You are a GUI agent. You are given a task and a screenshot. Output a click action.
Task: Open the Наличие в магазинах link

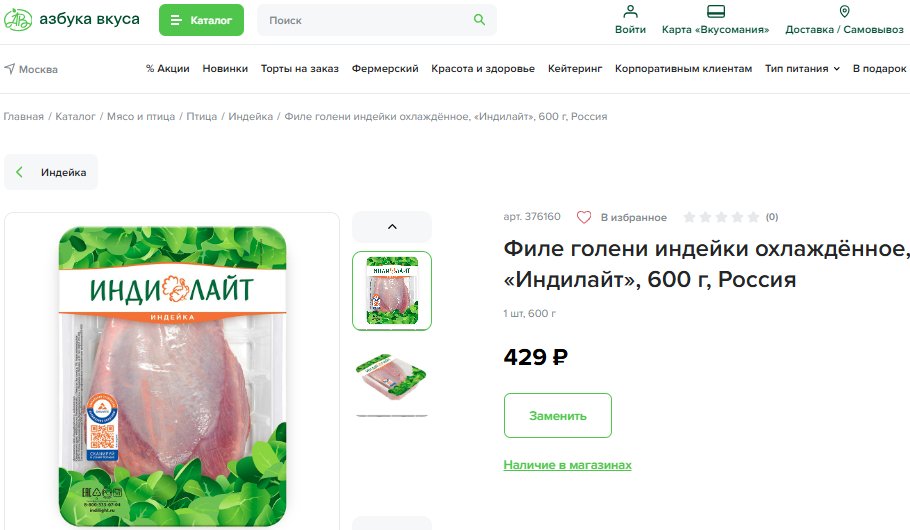(567, 465)
